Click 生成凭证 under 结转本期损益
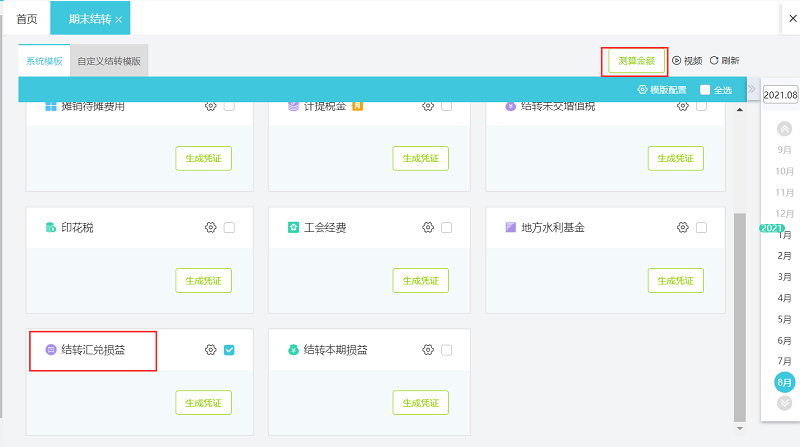 tap(421, 403)
